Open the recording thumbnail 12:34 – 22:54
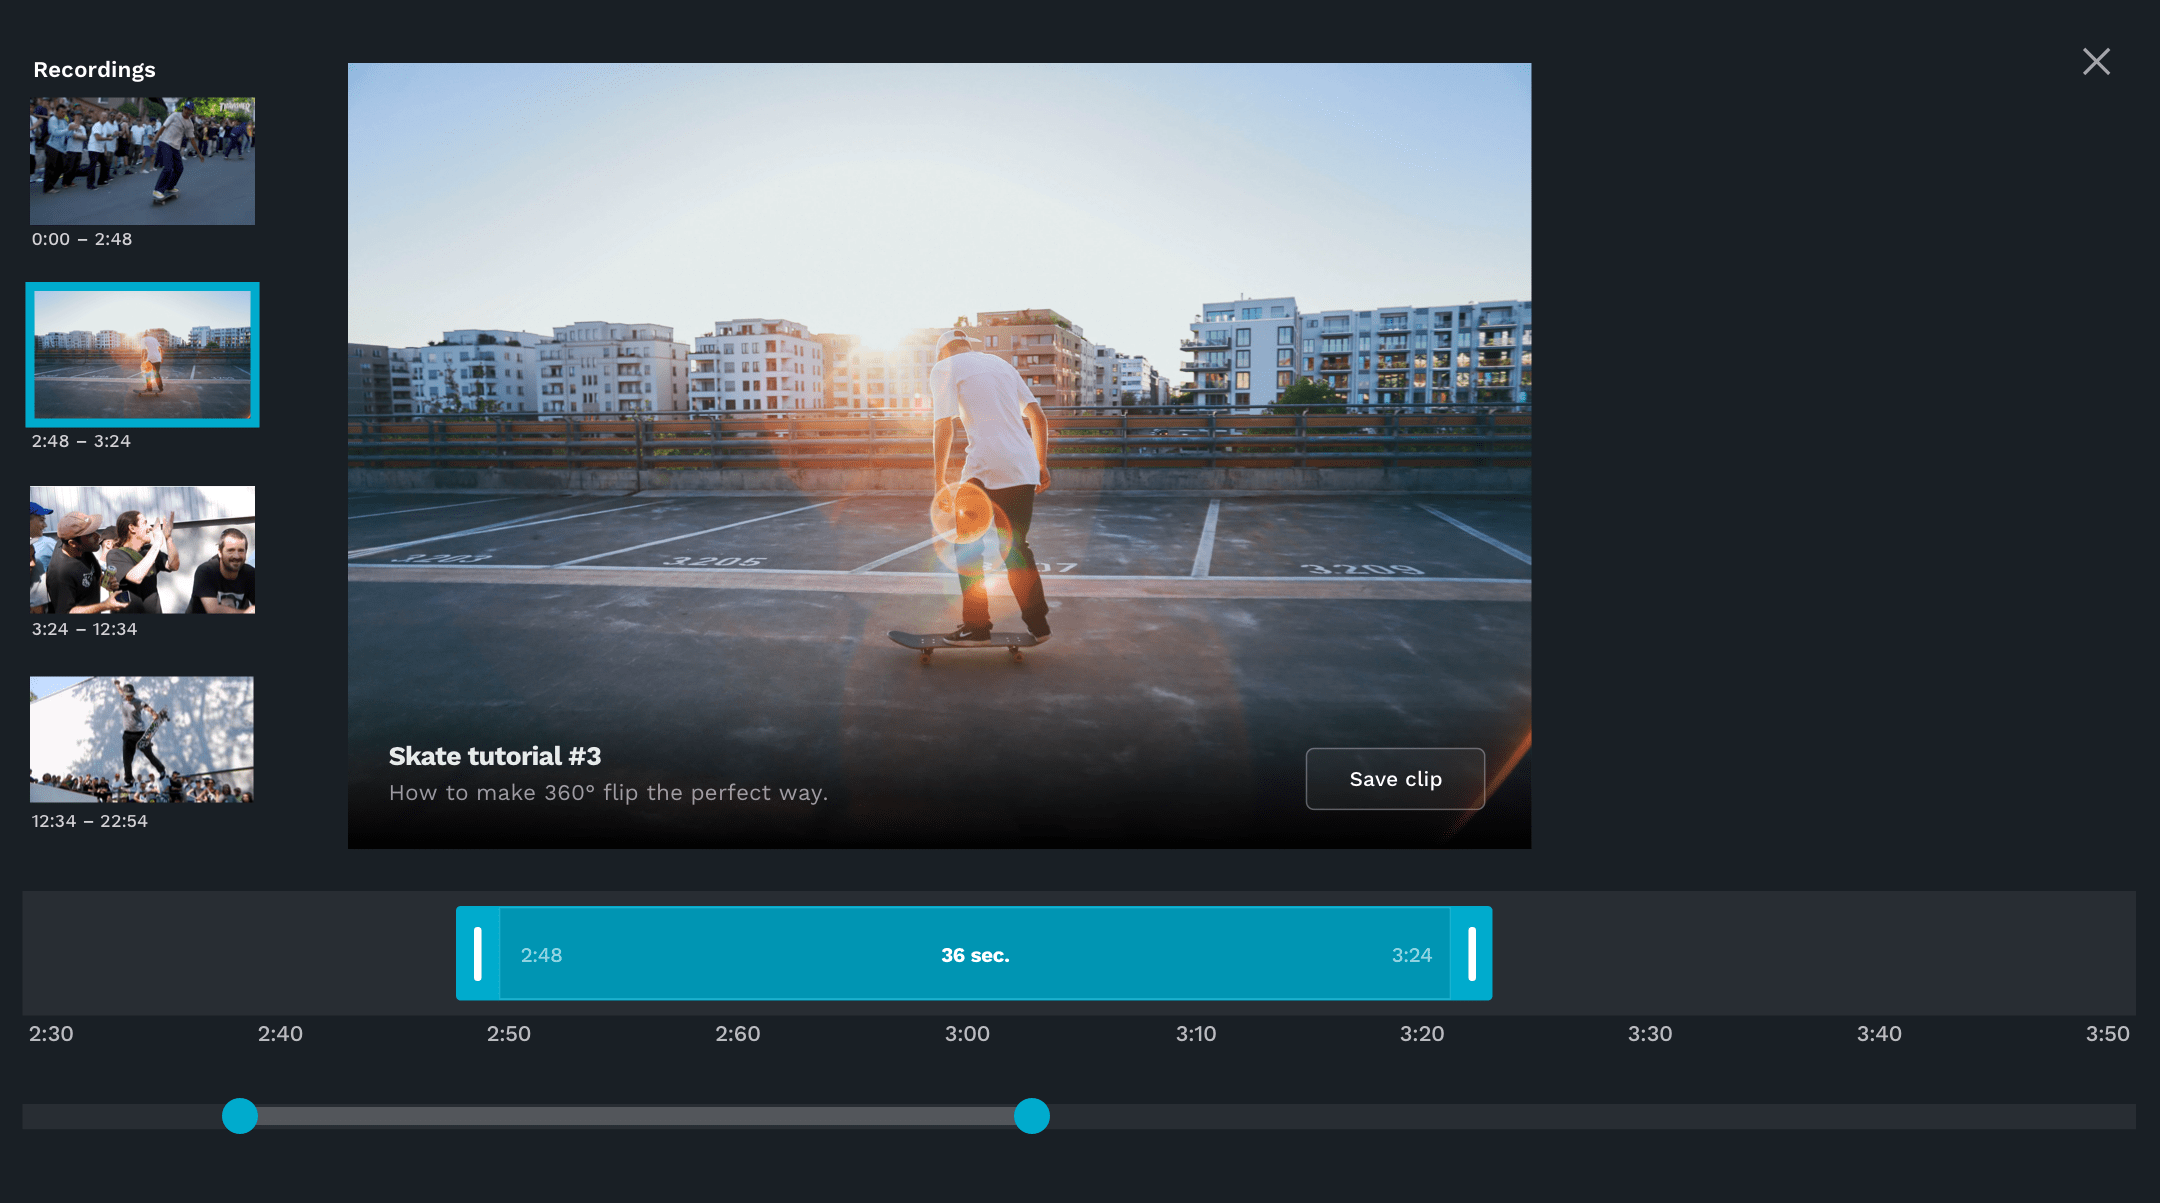Screen dimensions: 2160x1203 click(x=142, y=740)
